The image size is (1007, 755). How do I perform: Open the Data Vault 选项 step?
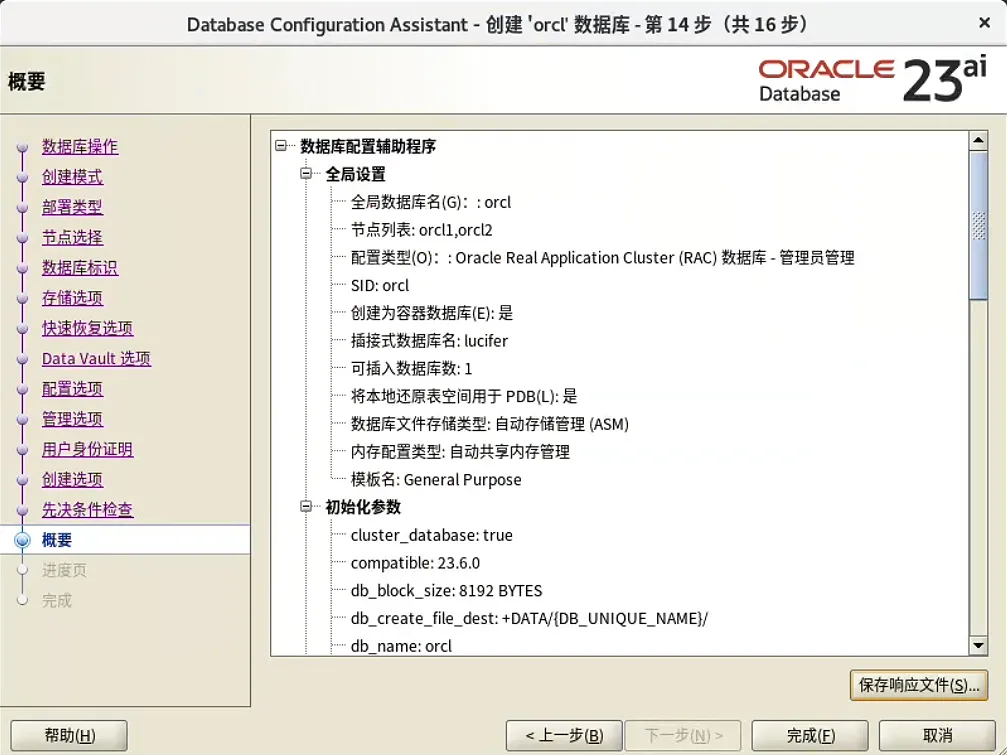coord(96,358)
